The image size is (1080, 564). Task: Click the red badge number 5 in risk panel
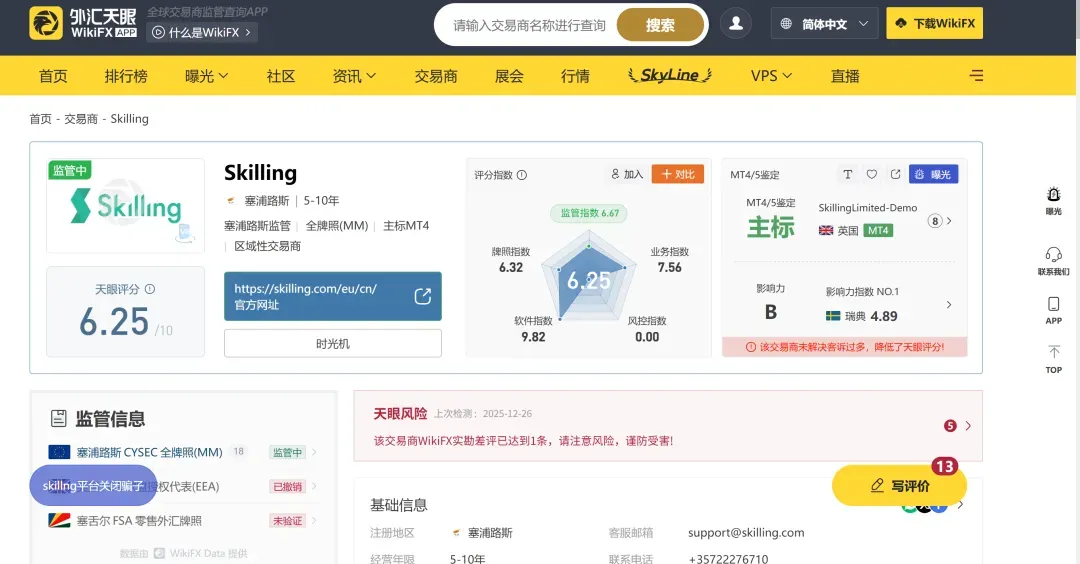point(950,426)
